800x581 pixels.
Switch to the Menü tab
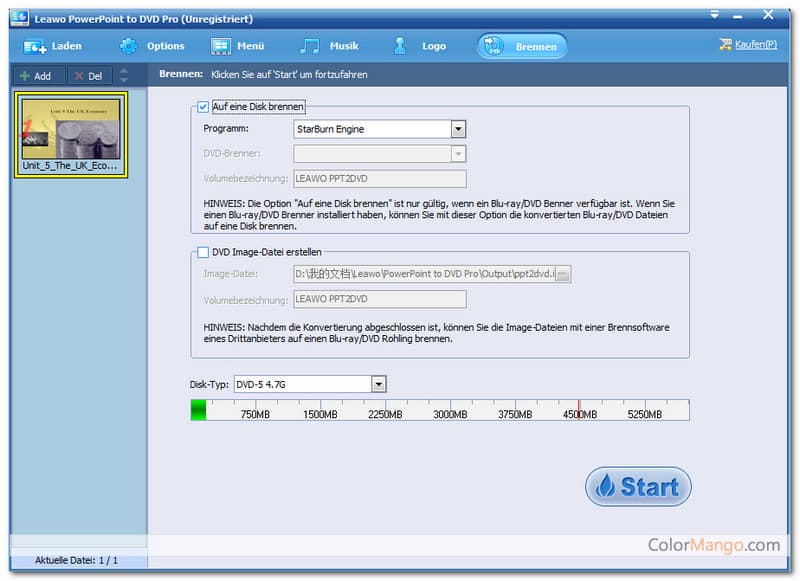click(238, 46)
